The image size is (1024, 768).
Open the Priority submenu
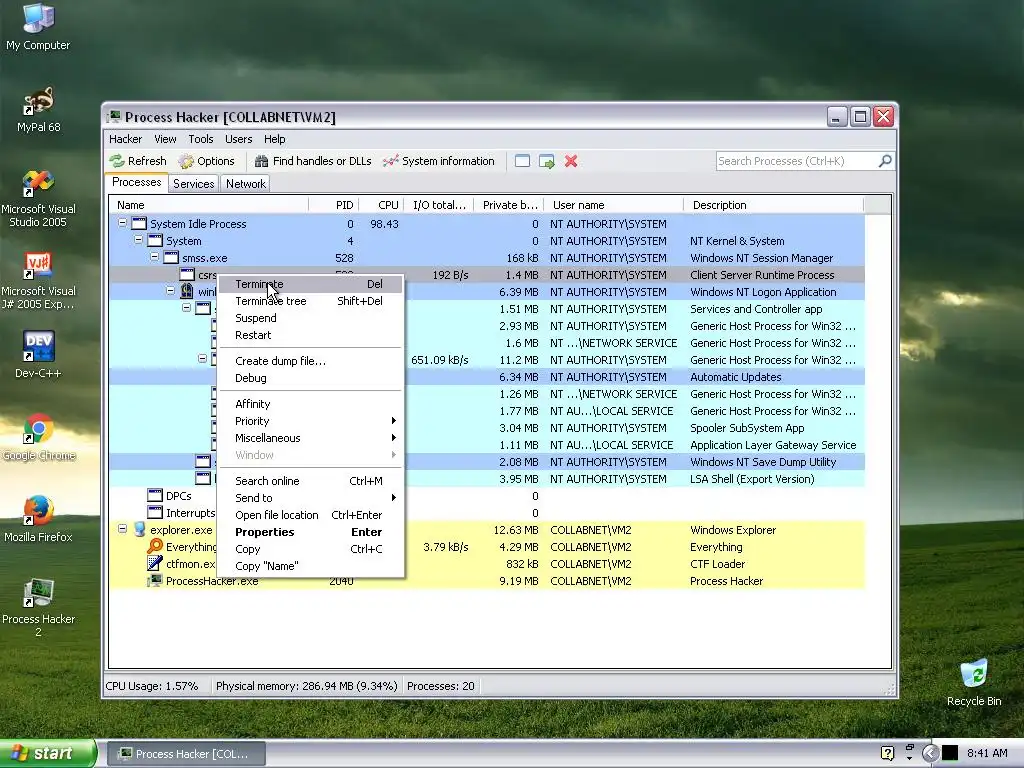pyautogui.click(x=311, y=421)
